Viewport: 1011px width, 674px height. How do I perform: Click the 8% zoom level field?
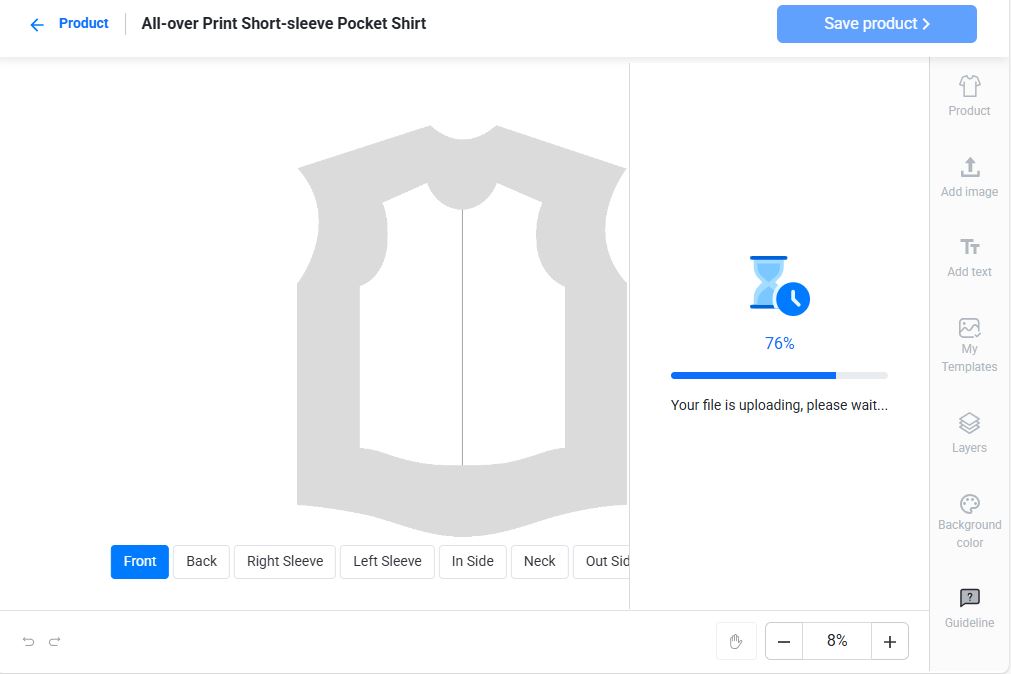pos(837,641)
